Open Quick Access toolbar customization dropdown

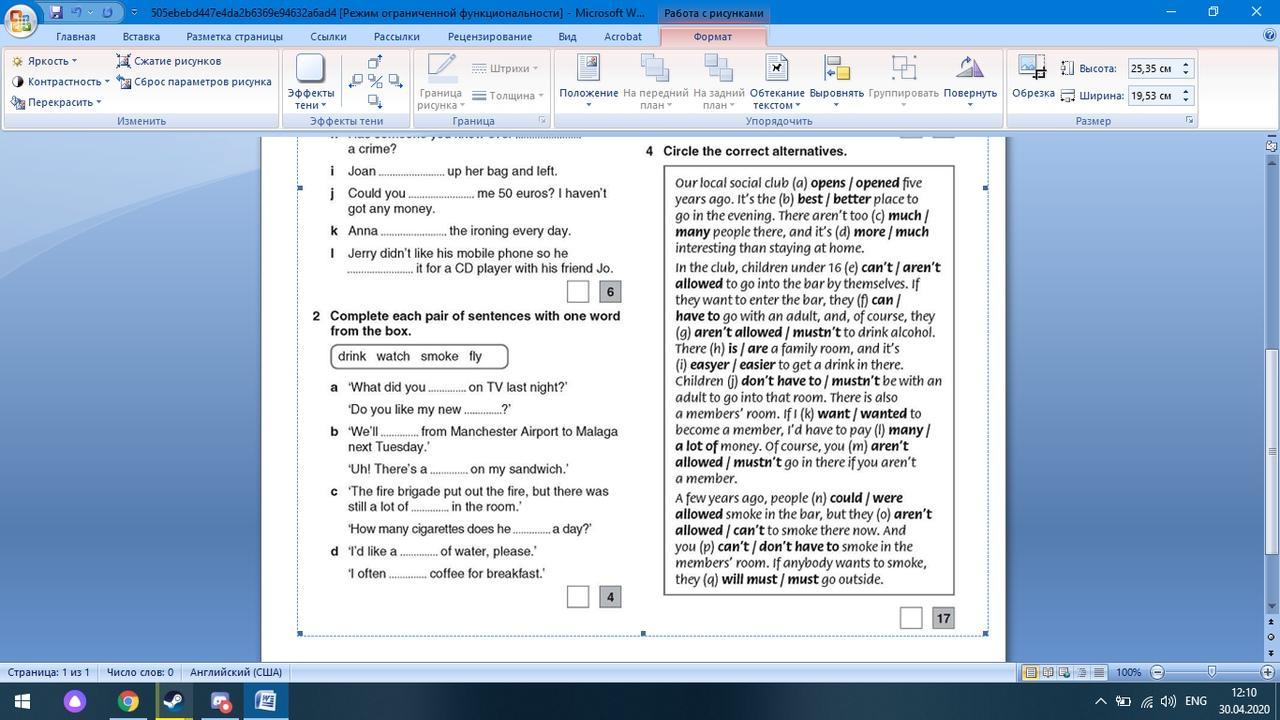134,13
